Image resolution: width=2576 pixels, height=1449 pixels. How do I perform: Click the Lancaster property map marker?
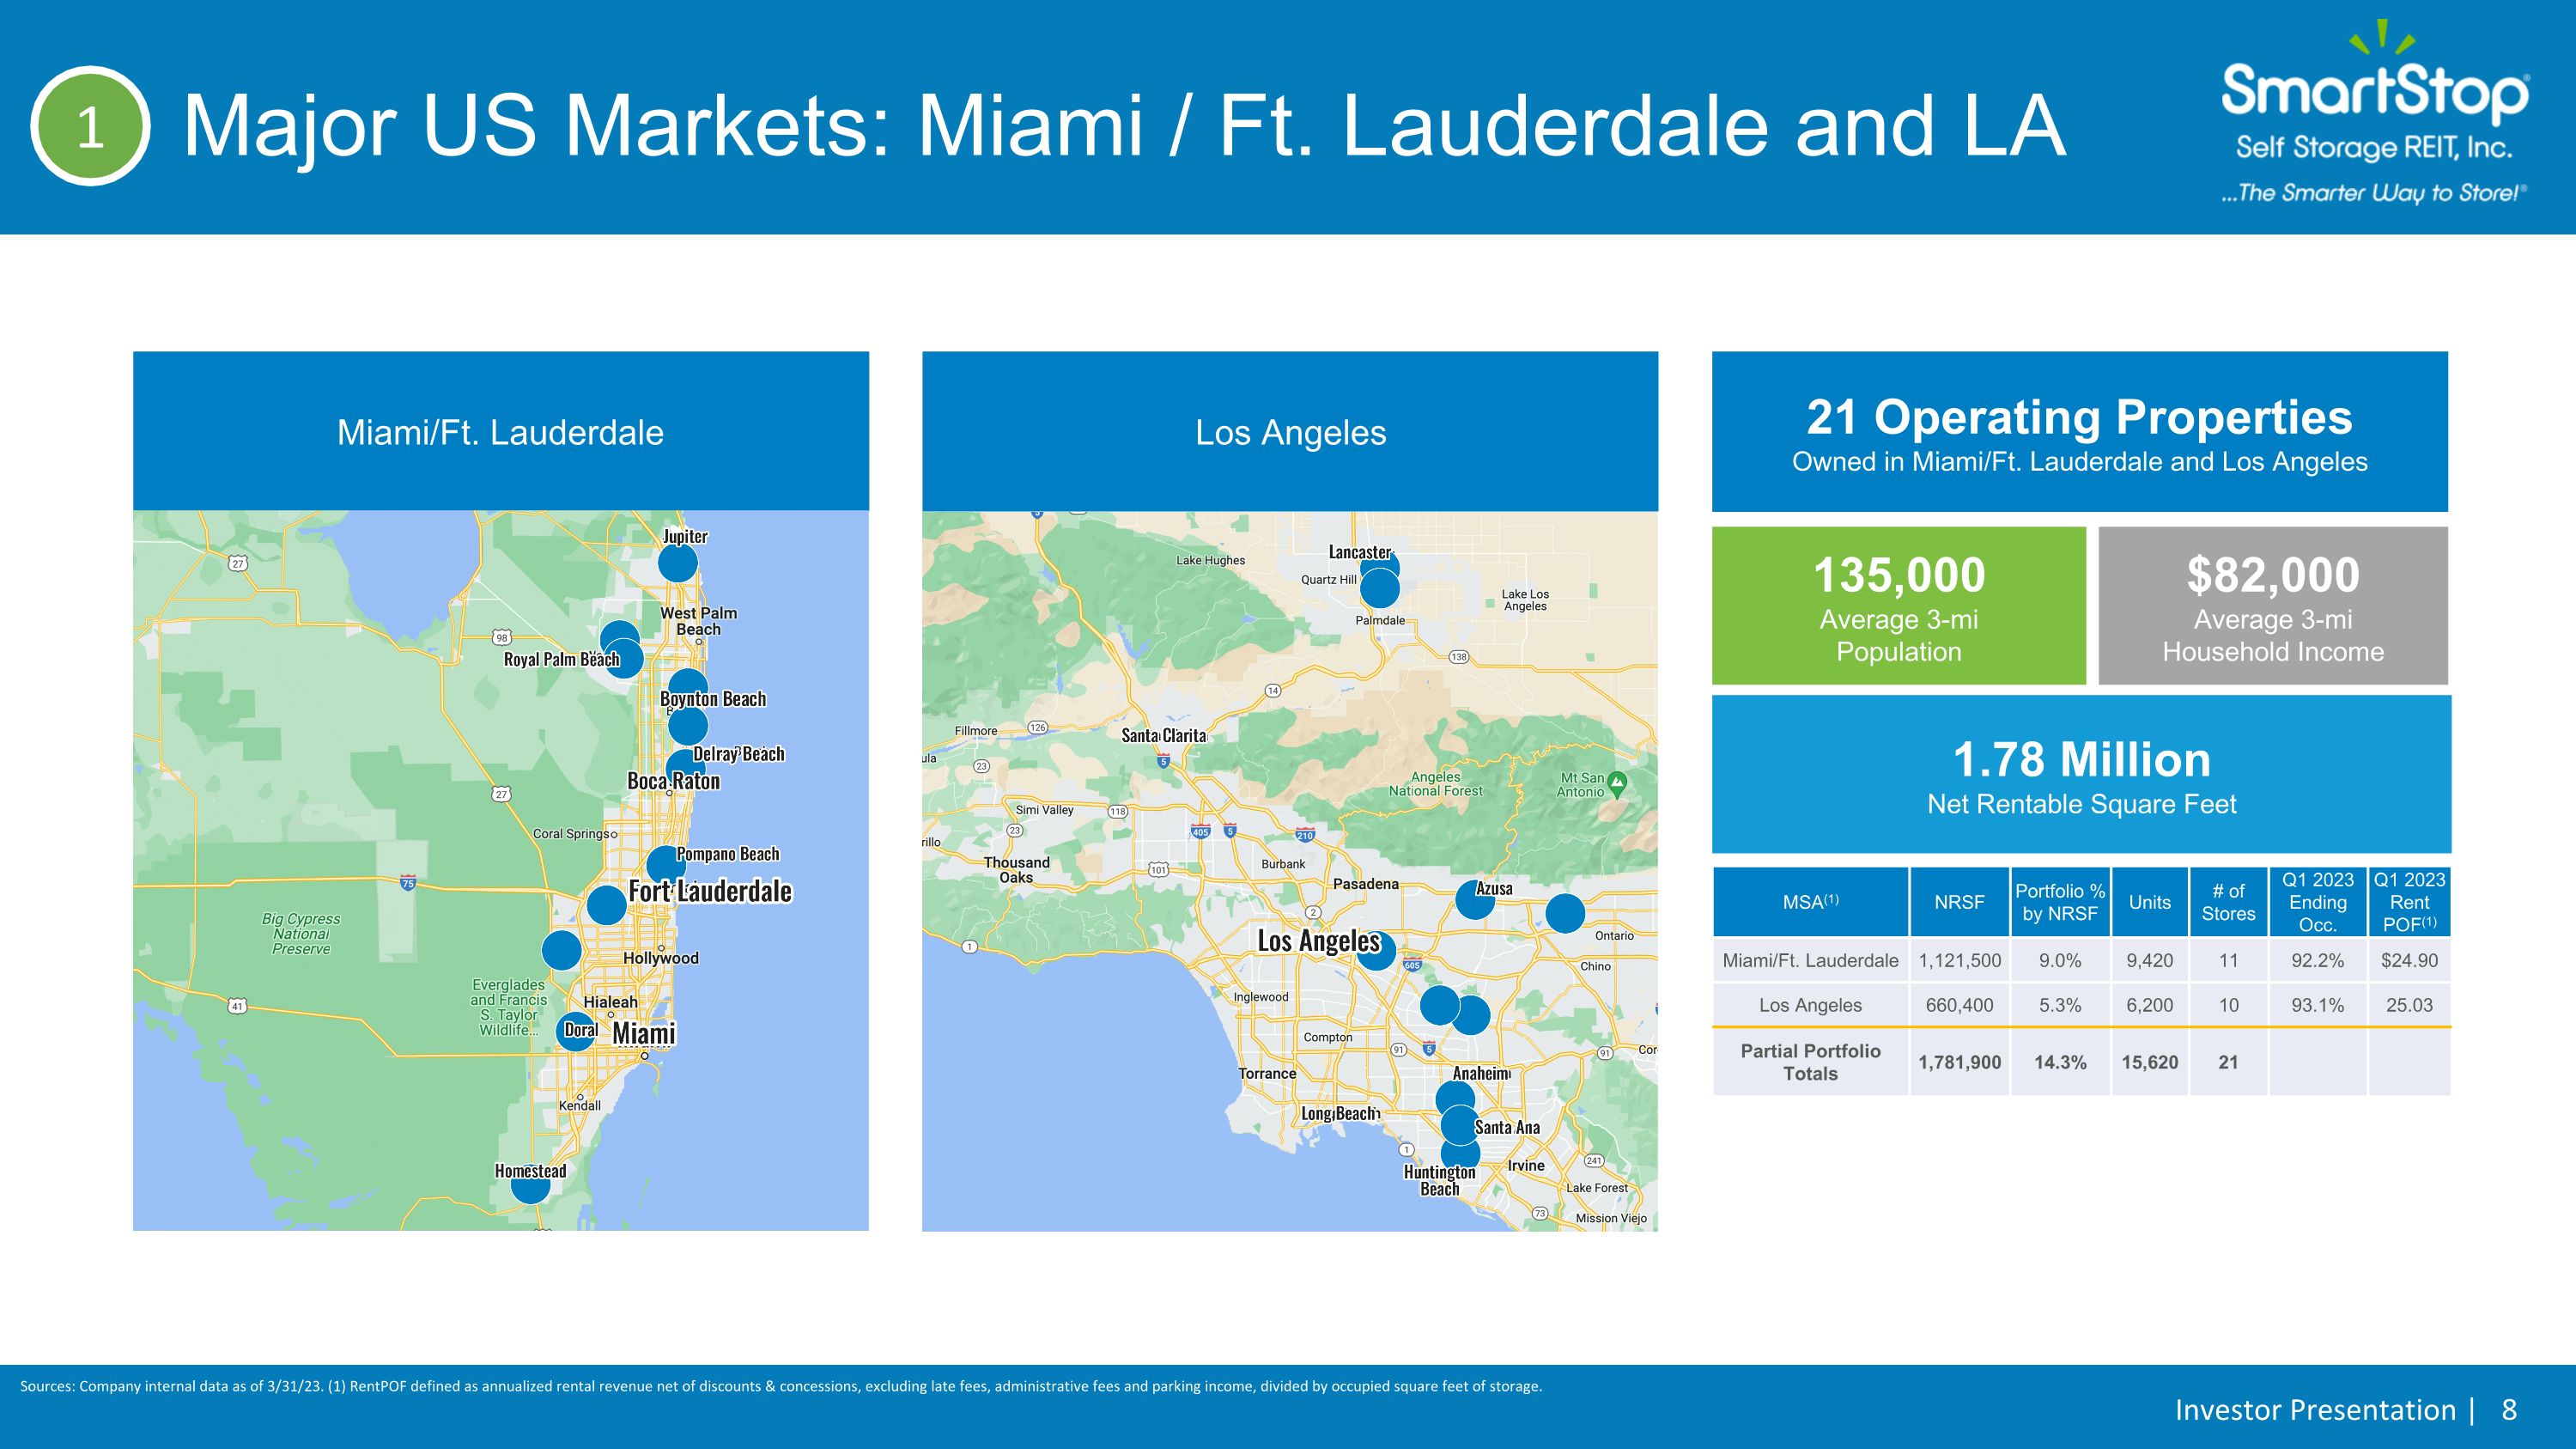tap(1379, 567)
